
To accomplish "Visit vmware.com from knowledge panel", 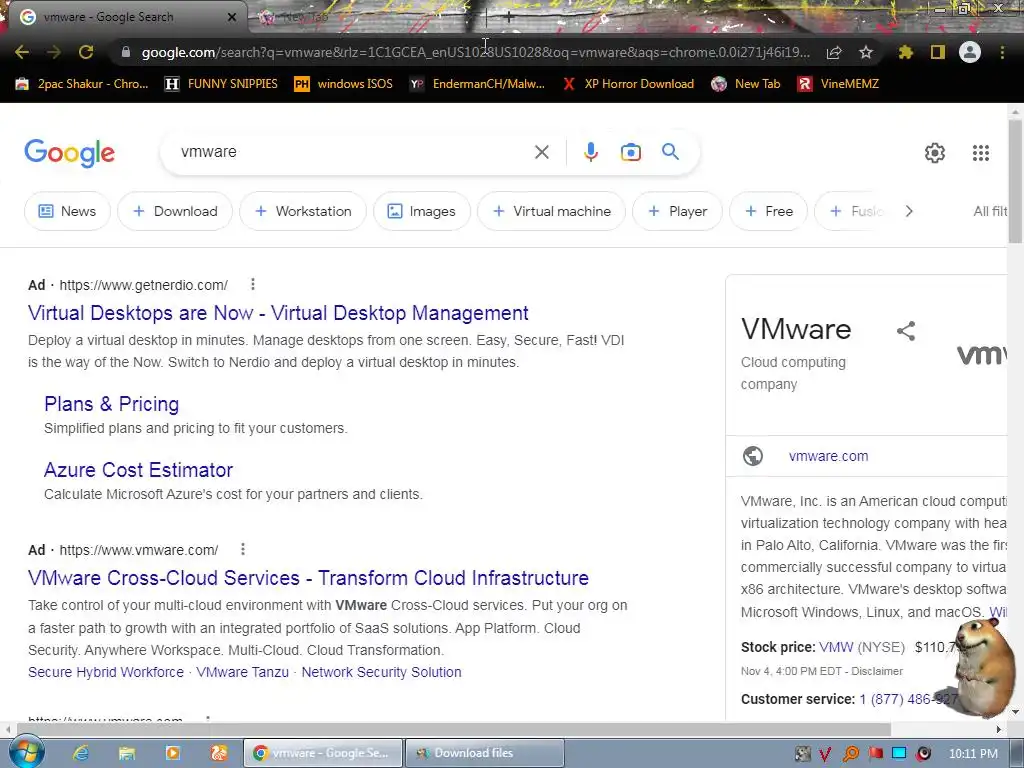I will point(828,456).
